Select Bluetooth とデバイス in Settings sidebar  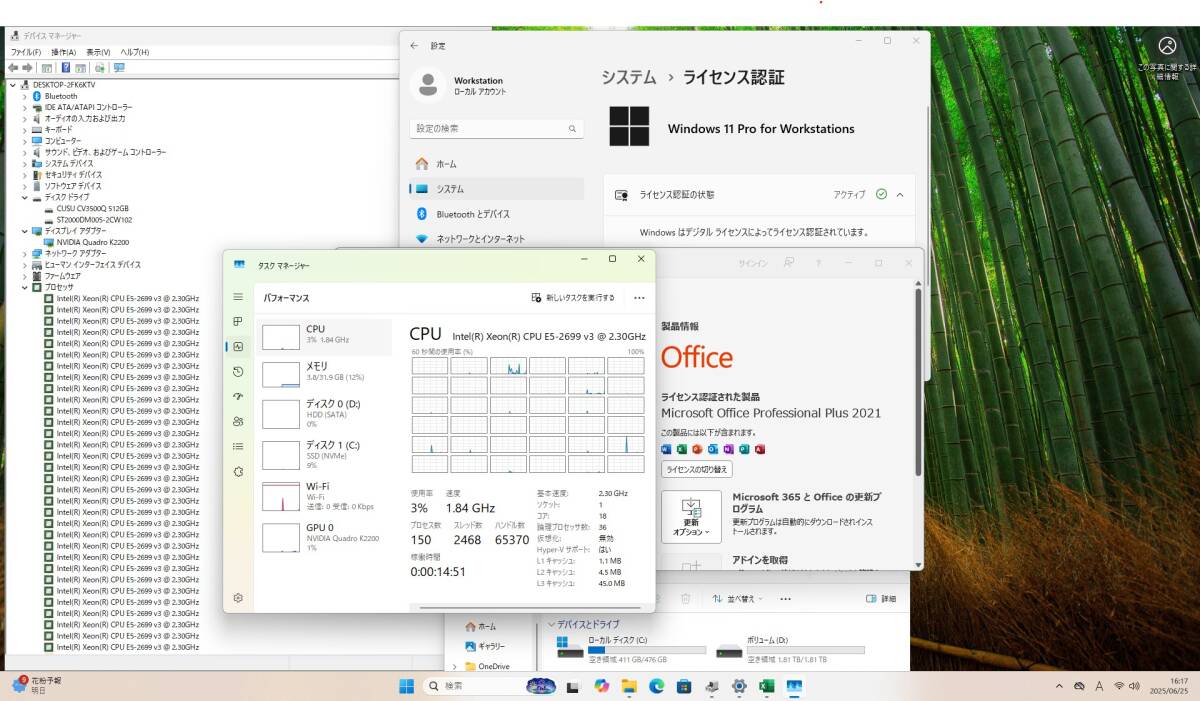(x=496, y=214)
